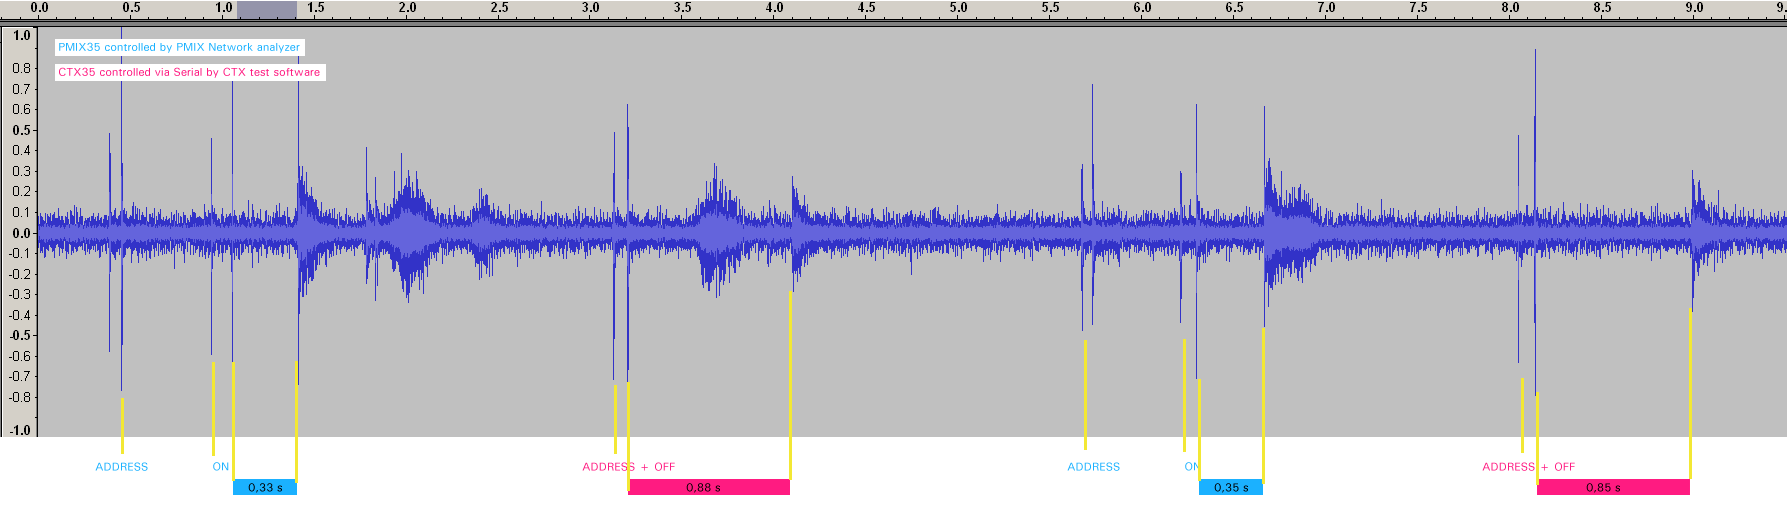Click the pink '0,88 s' duration bar

click(709, 487)
